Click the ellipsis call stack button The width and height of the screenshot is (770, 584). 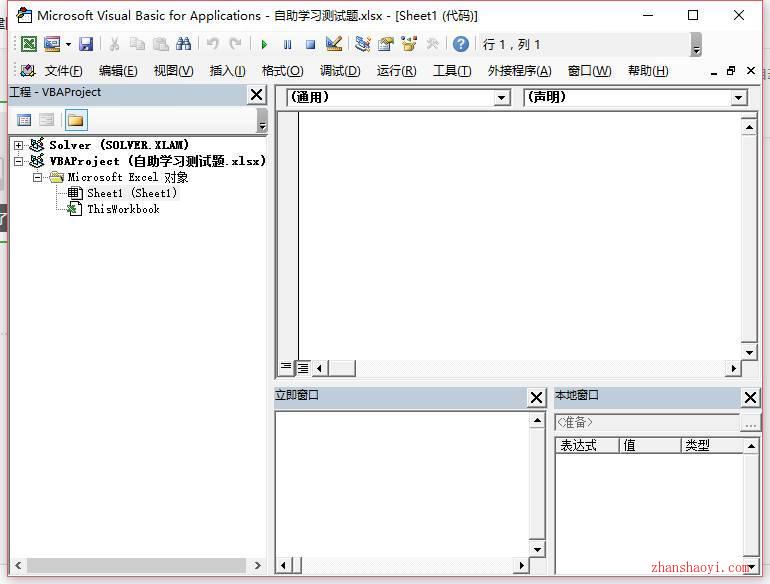(x=750, y=423)
